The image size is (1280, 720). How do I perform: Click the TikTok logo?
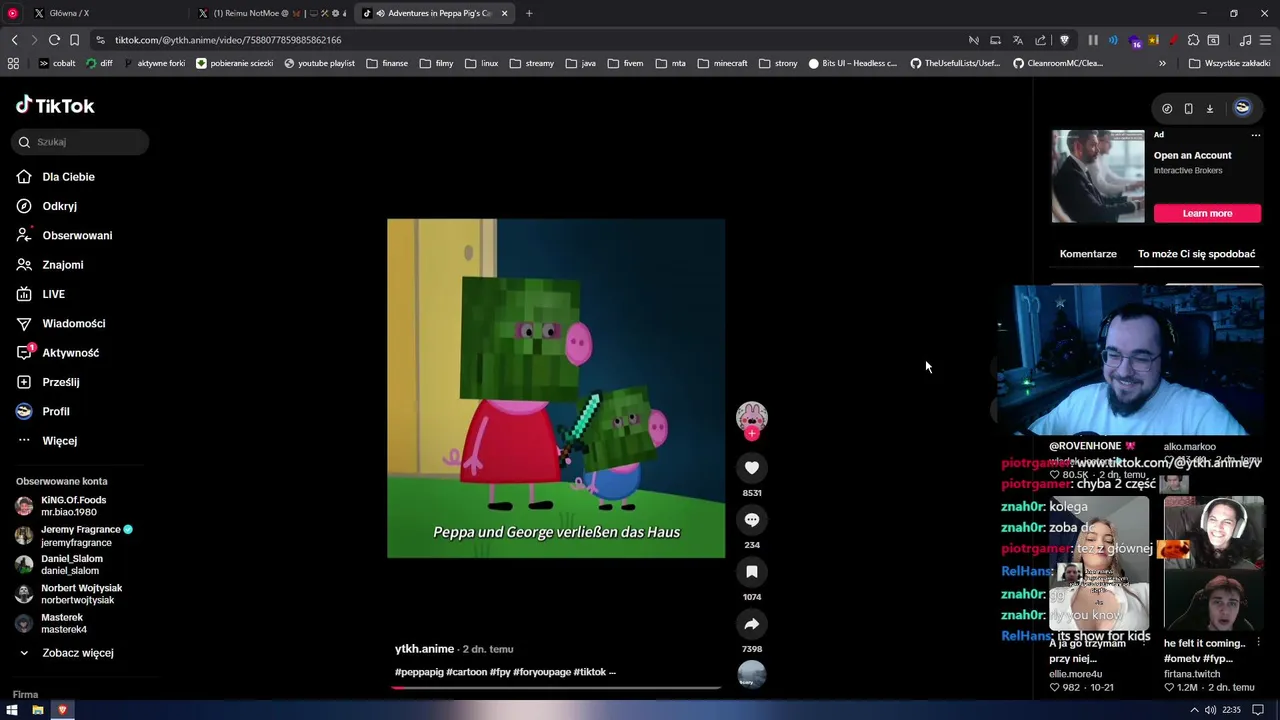coord(55,106)
